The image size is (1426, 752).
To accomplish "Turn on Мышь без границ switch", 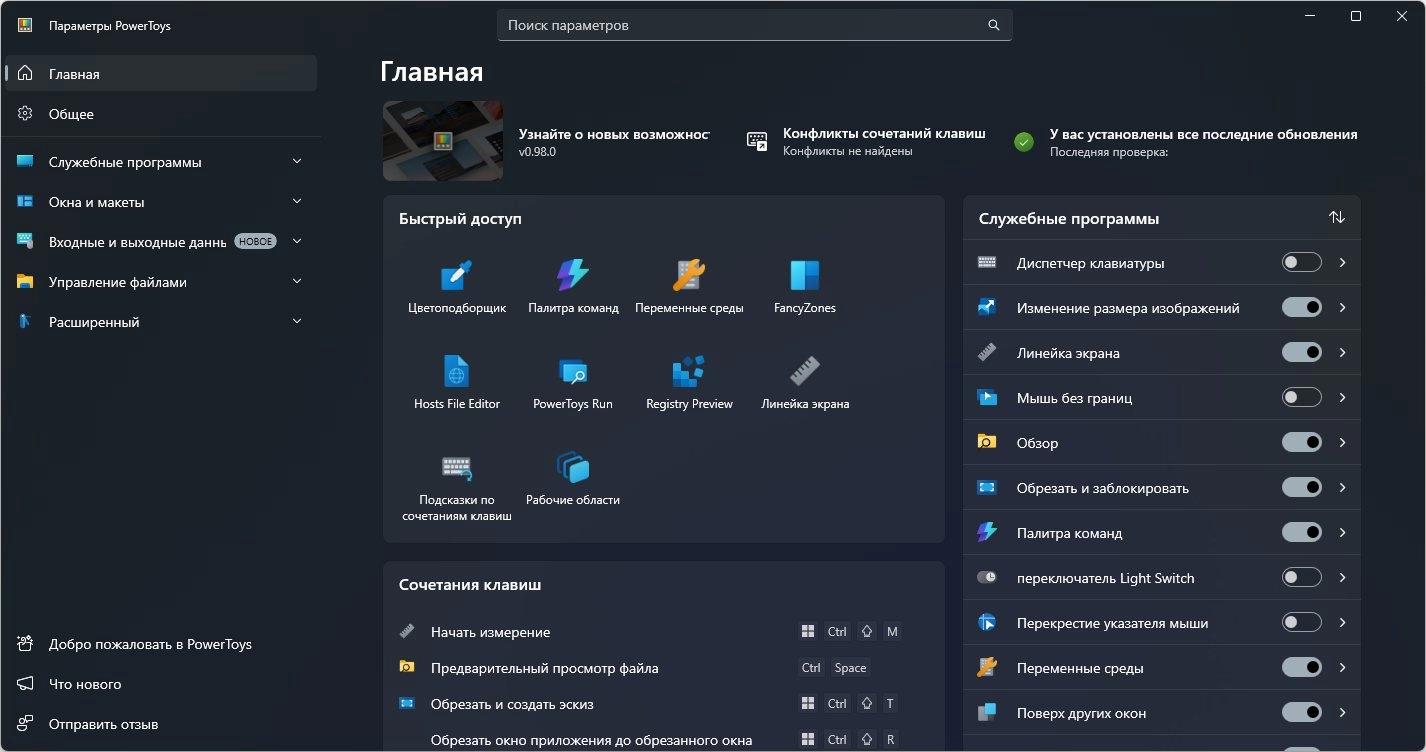I will (1302, 398).
